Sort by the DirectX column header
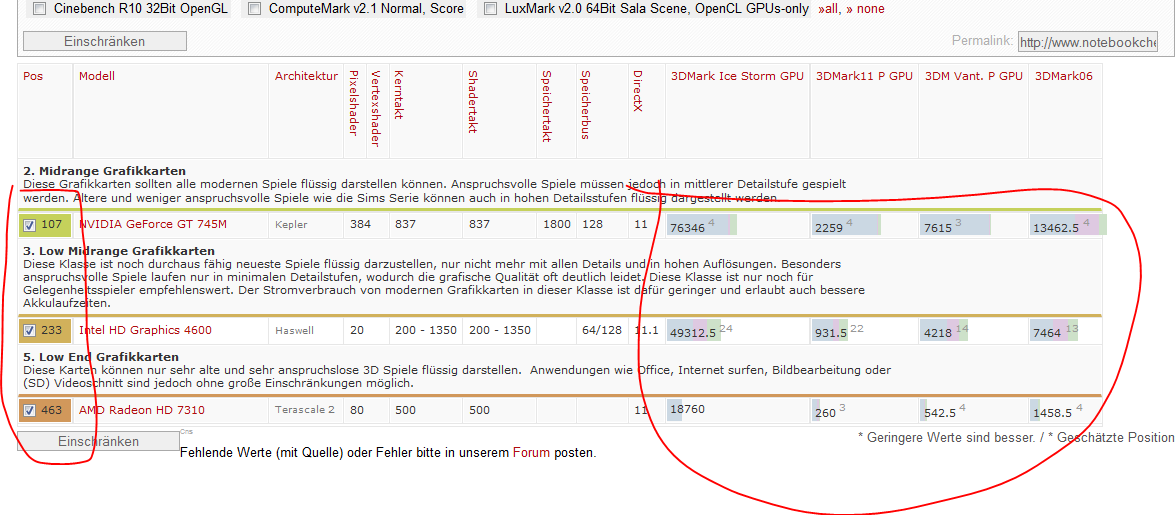 [638, 91]
